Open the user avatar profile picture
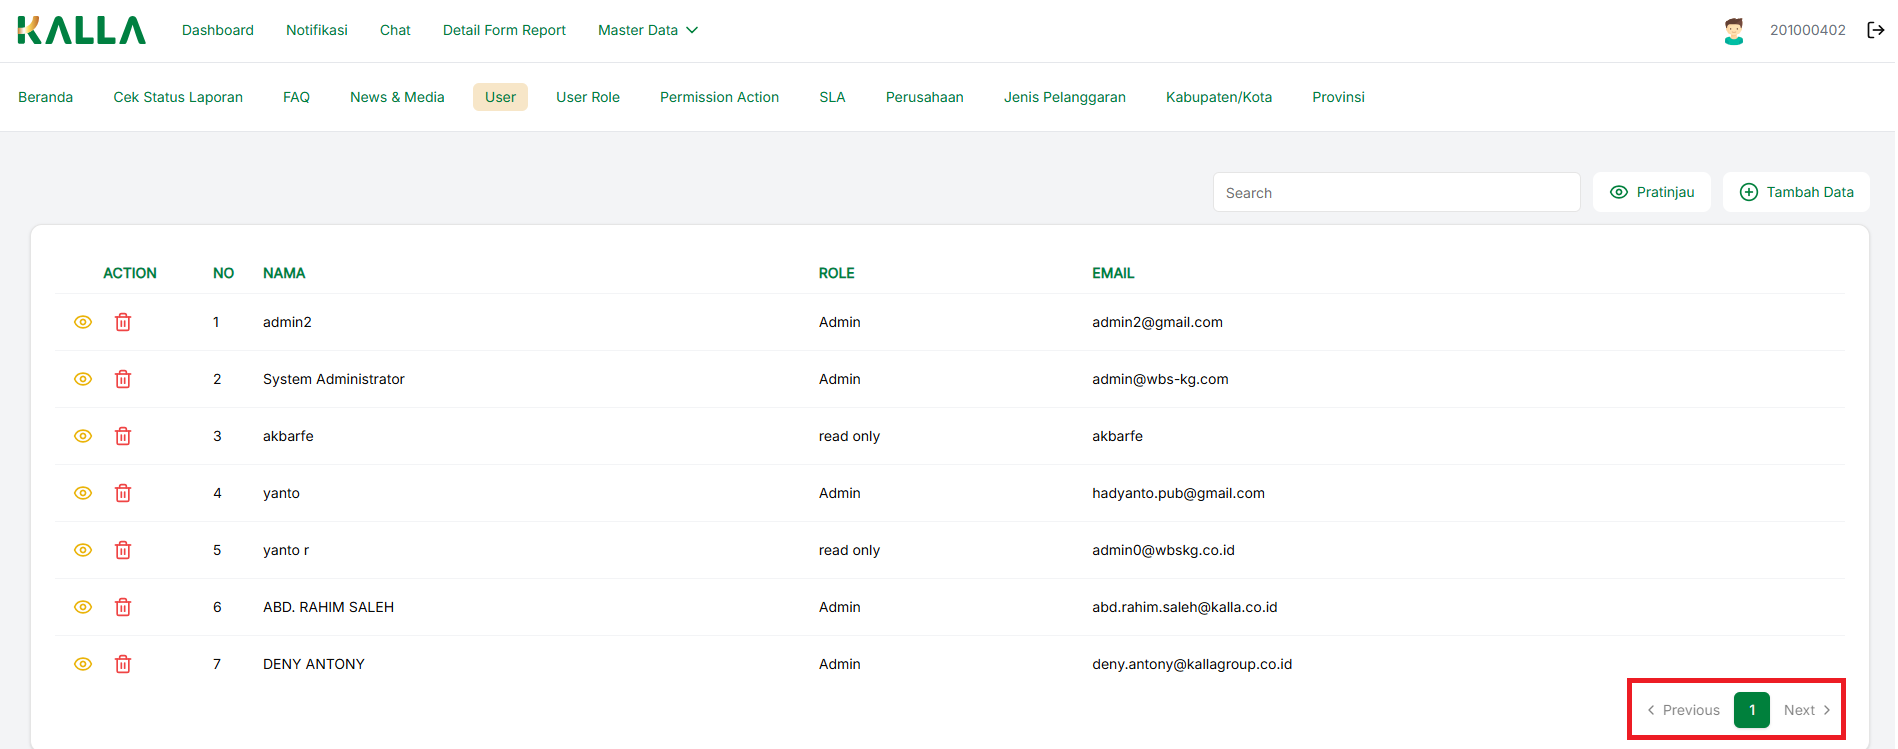 1734,31
